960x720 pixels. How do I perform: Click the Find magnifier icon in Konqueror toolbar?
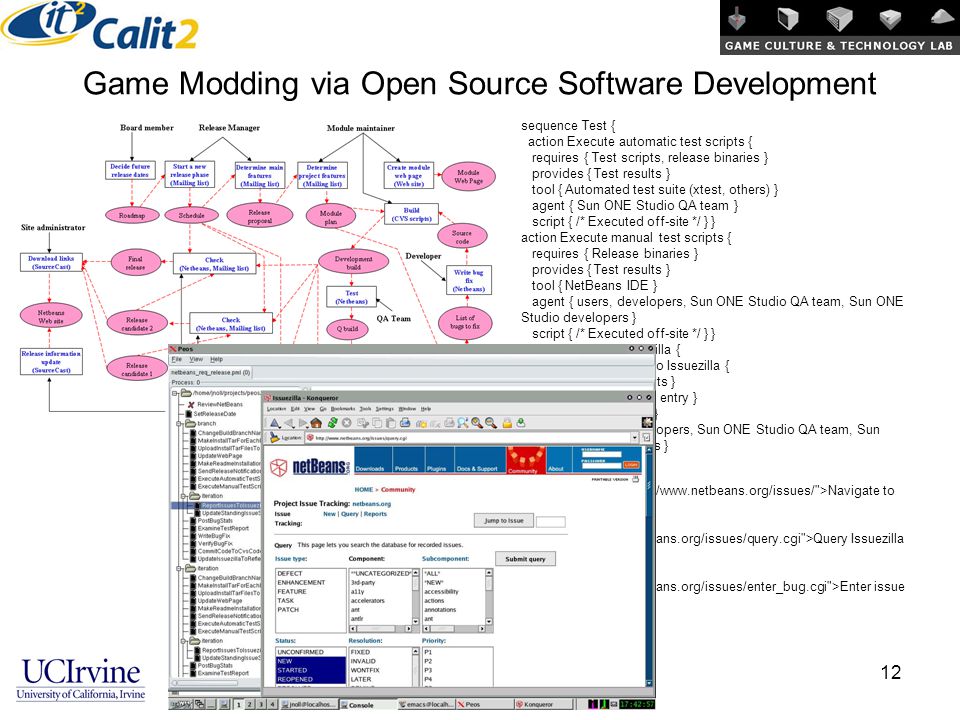pyautogui.click(x=463, y=422)
